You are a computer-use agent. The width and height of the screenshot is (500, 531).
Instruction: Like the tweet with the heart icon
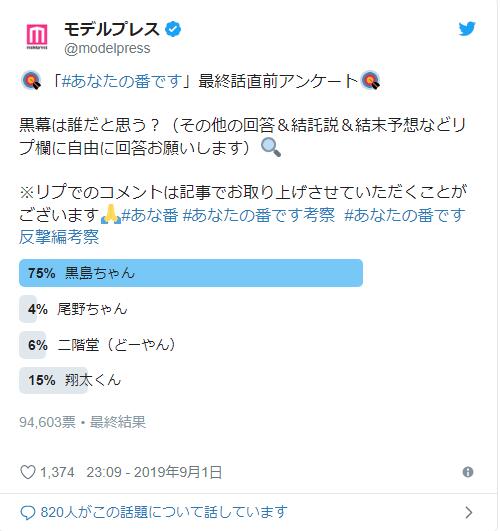click(x=28, y=472)
